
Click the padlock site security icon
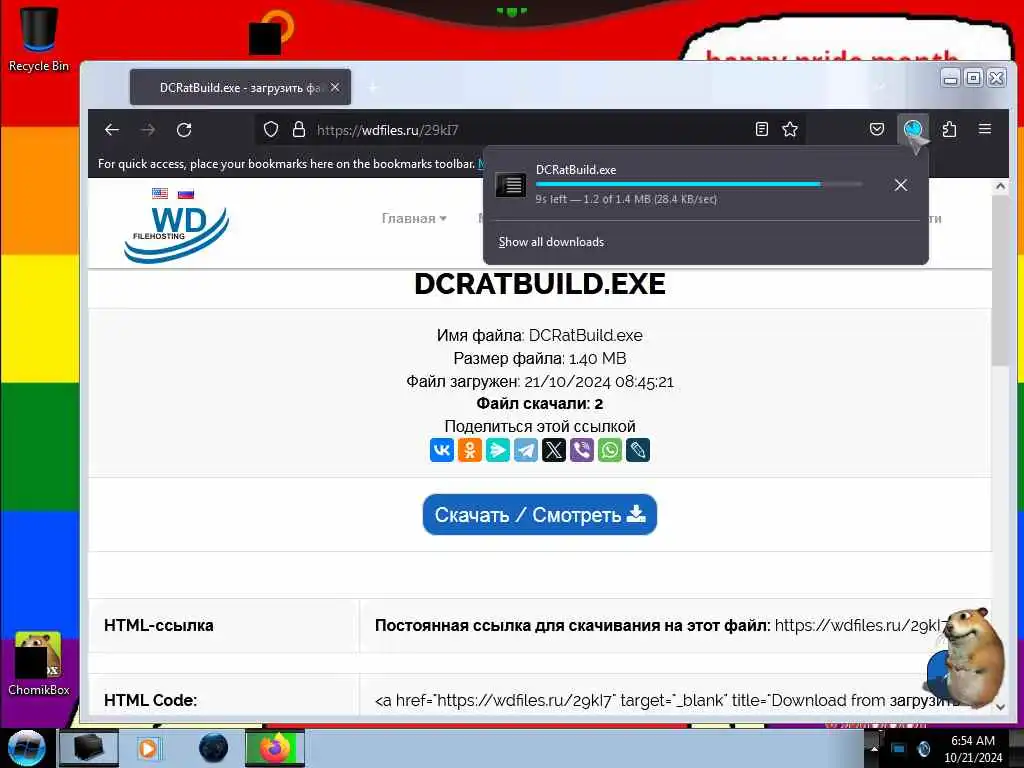pos(298,129)
